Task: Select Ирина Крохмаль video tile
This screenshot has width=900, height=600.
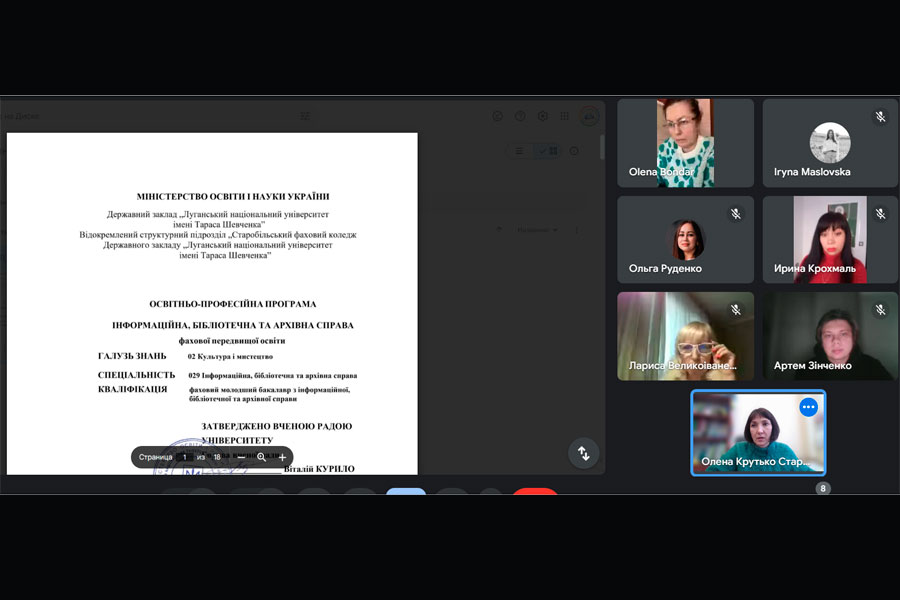Action: [x=830, y=239]
